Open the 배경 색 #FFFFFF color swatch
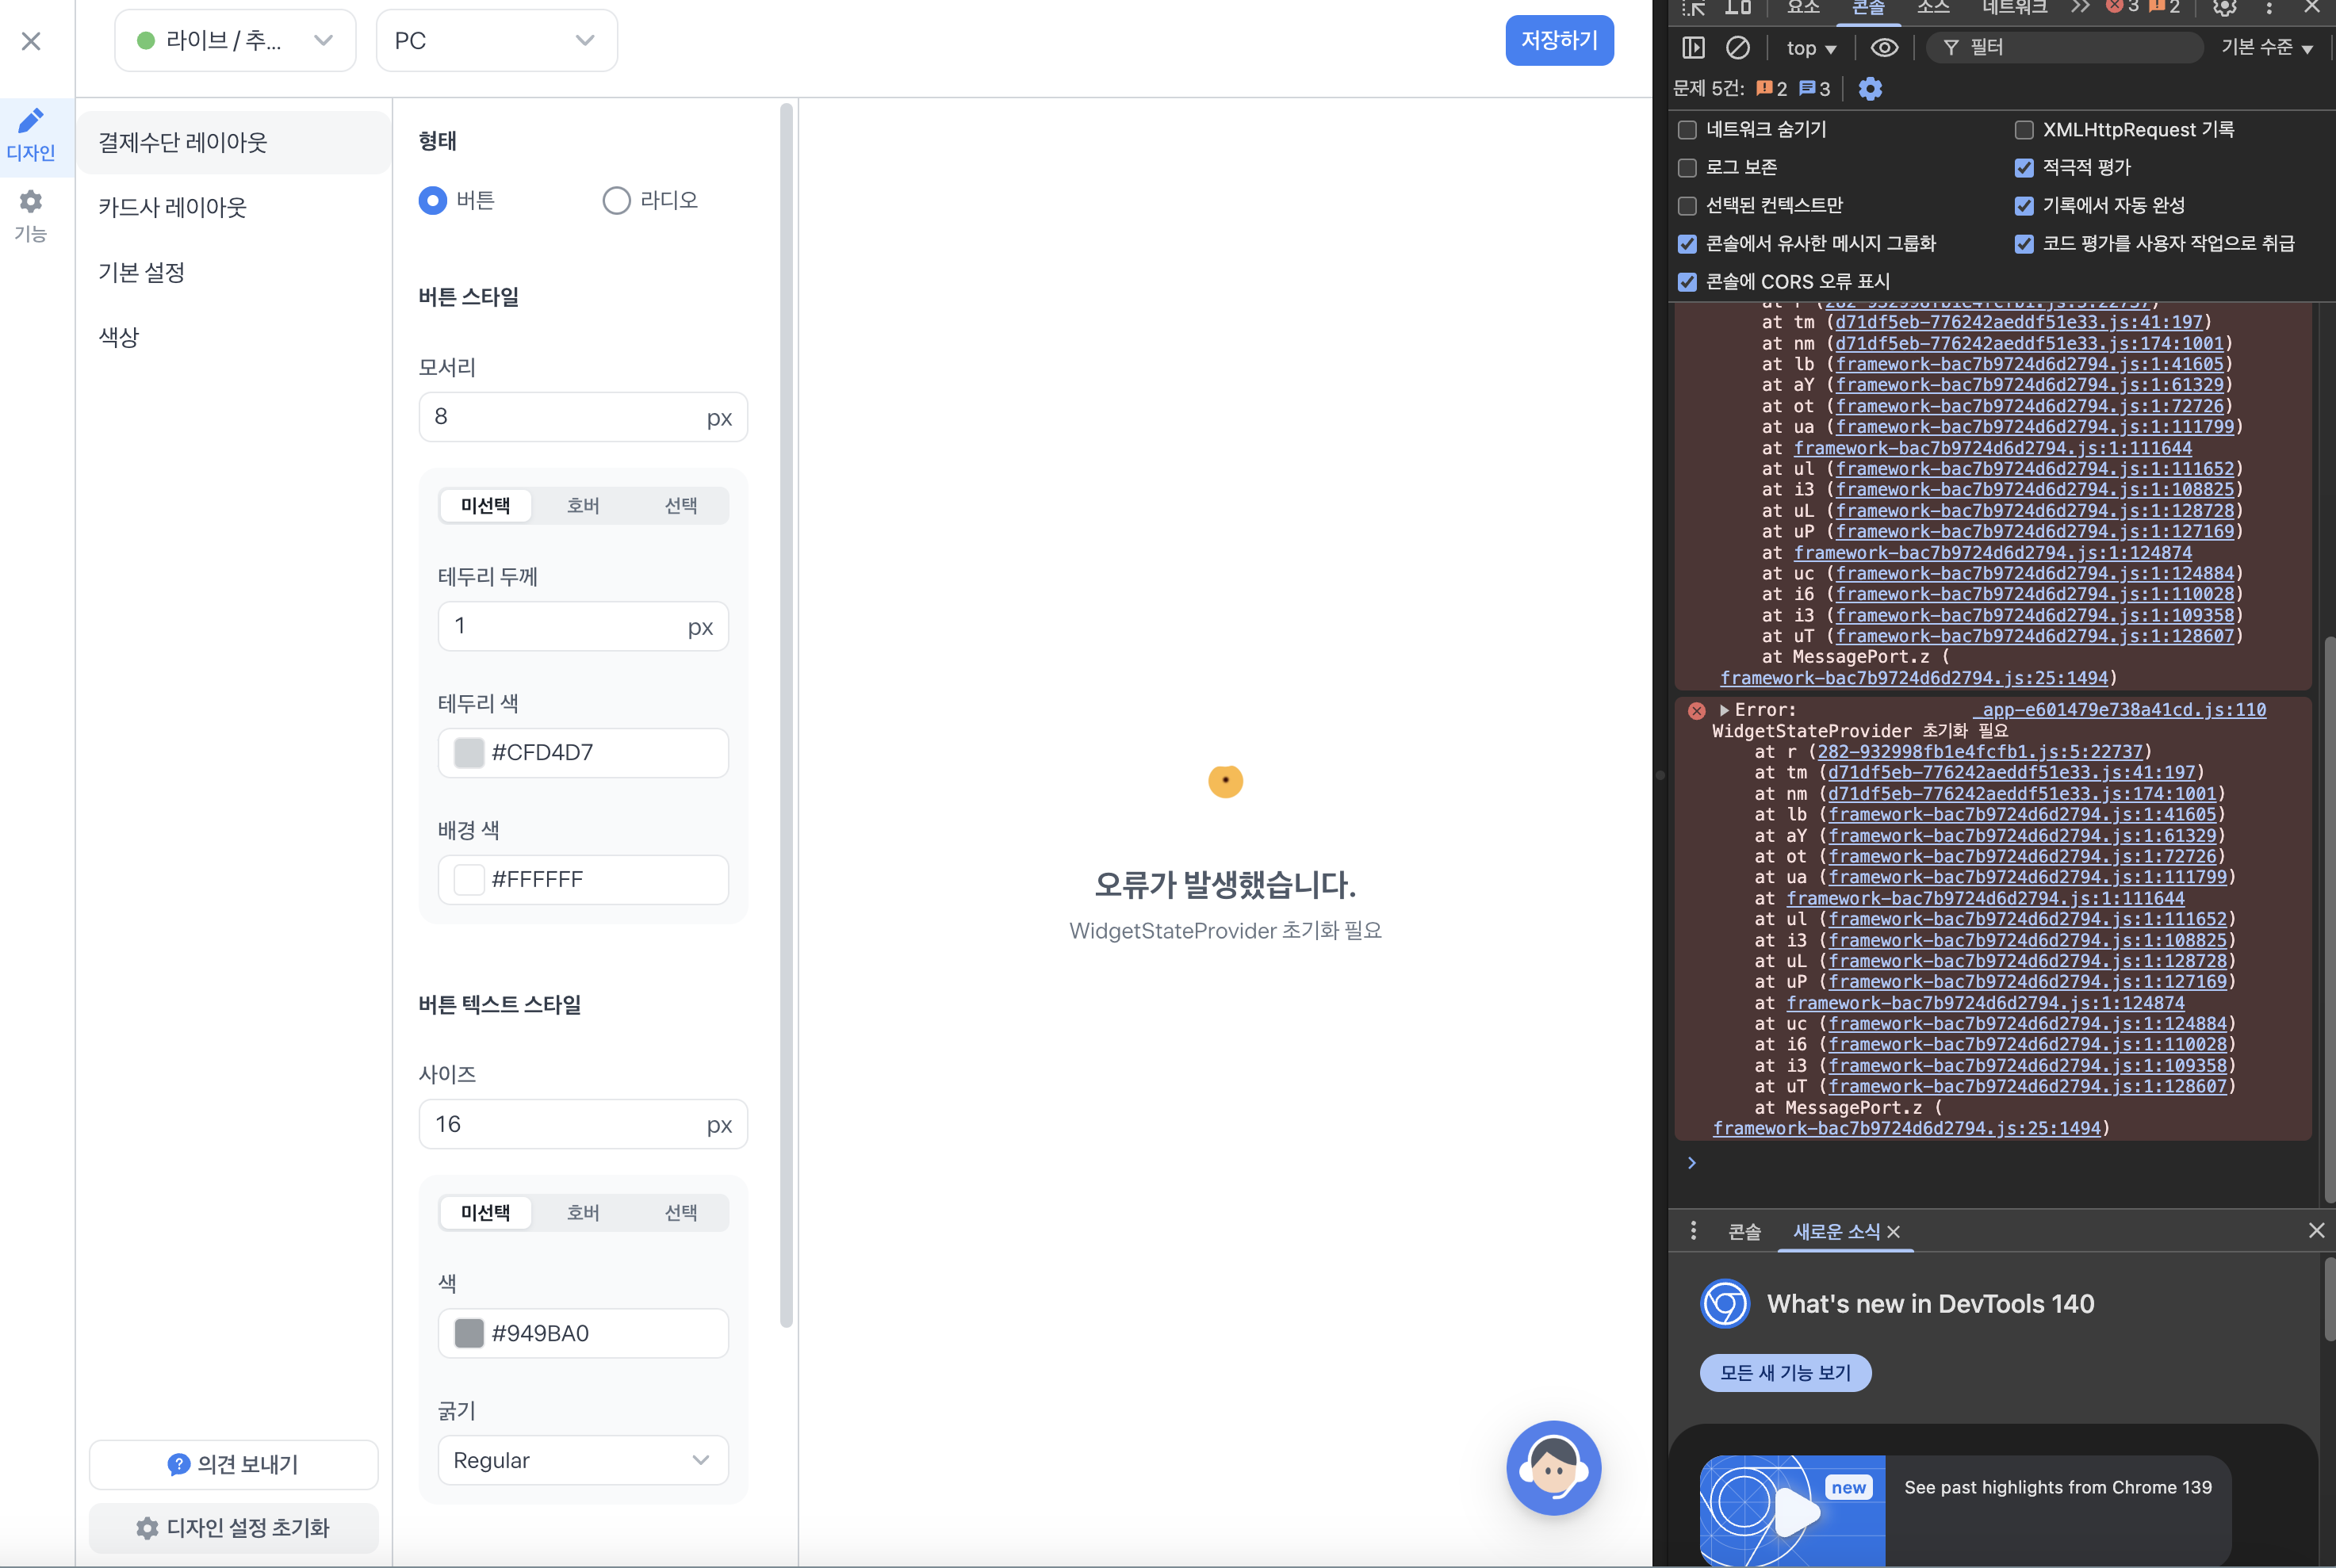 469,880
